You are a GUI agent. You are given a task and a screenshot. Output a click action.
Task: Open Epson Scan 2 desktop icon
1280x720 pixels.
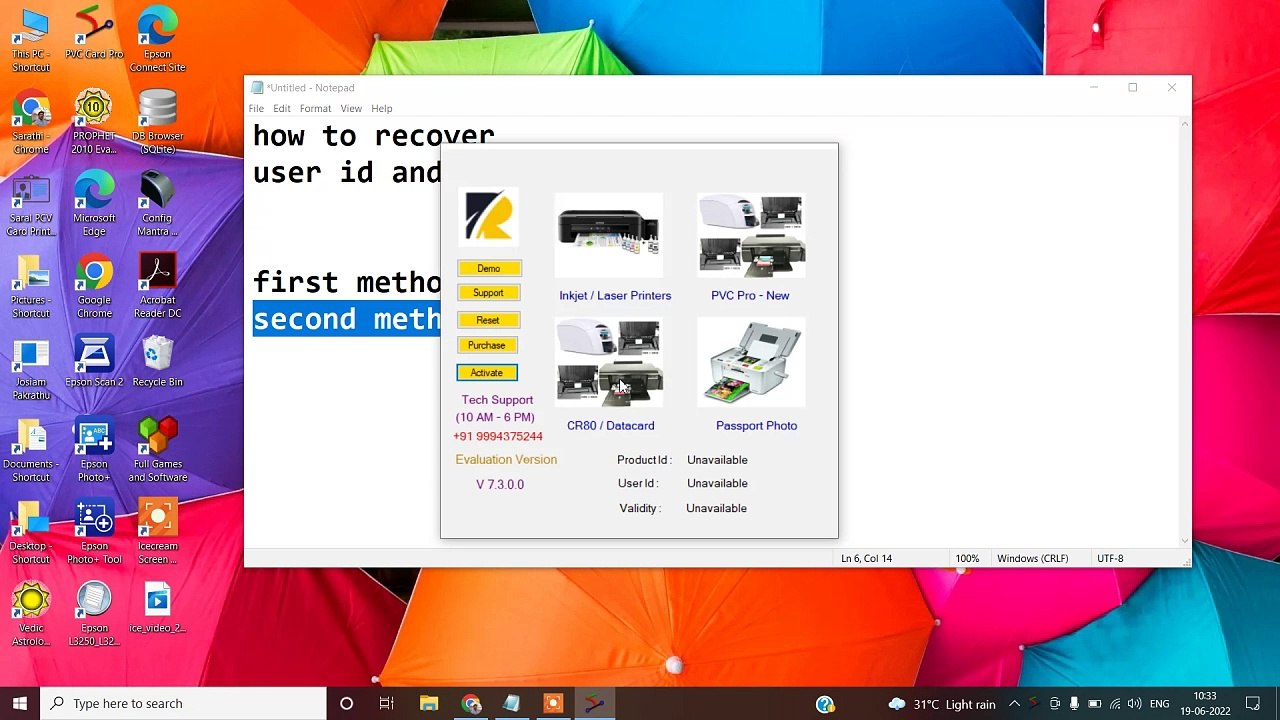tap(94, 362)
